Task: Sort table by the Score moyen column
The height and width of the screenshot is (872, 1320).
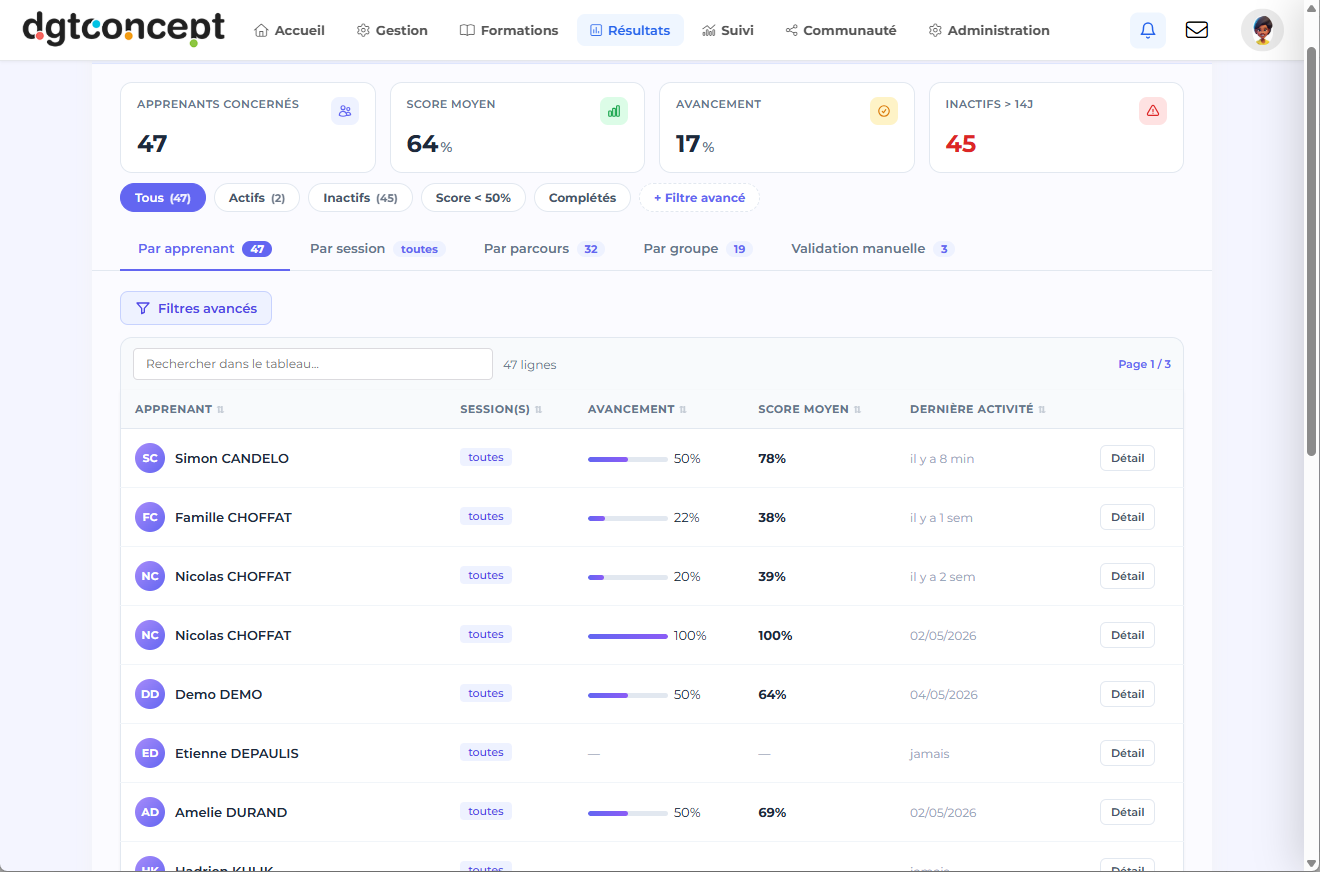Action: pyautogui.click(x=809, y=409)
